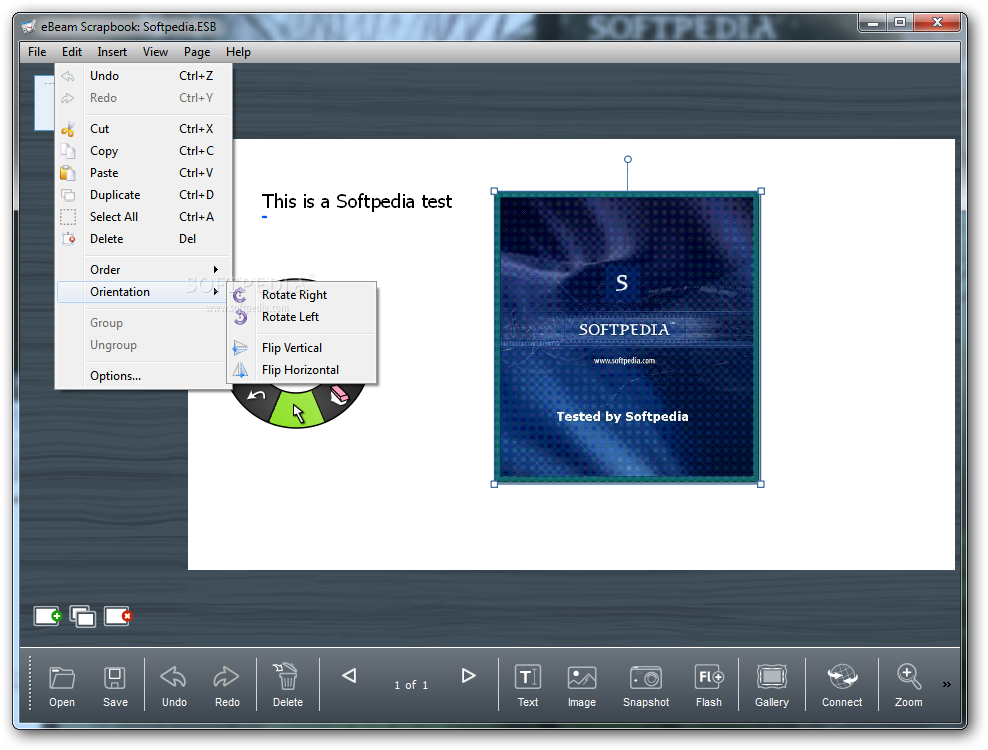Close the eBeam Scrapbook window
This screenshot has width=988, height=750.
[937, 23]
